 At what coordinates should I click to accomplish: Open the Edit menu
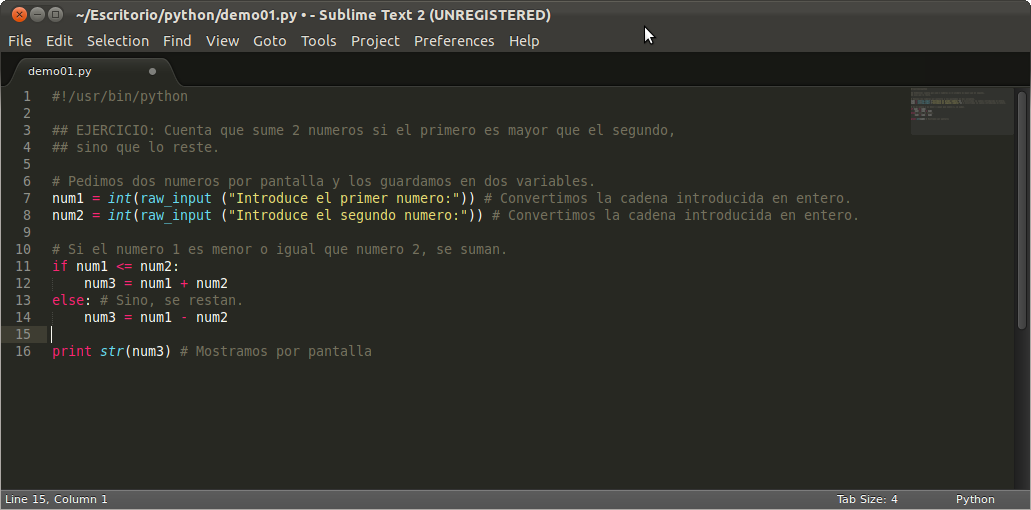pyautogui.click(x=59, y=41)
